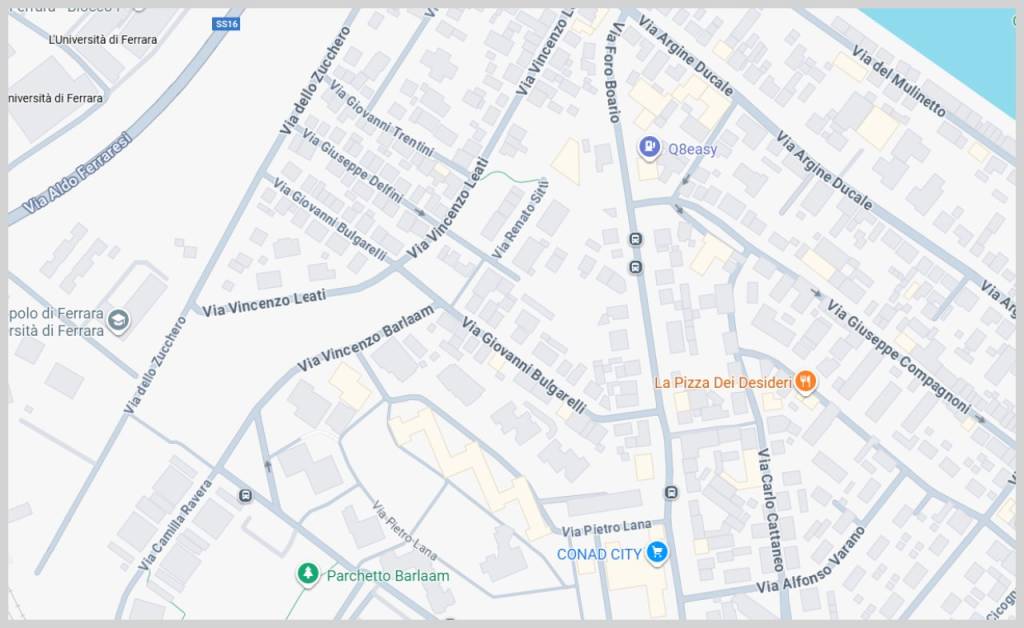The height and width of the screenshot is (628, 1024).
Task: Click the Q8easy fuel station pin
Action: click(x=649, y=148)
